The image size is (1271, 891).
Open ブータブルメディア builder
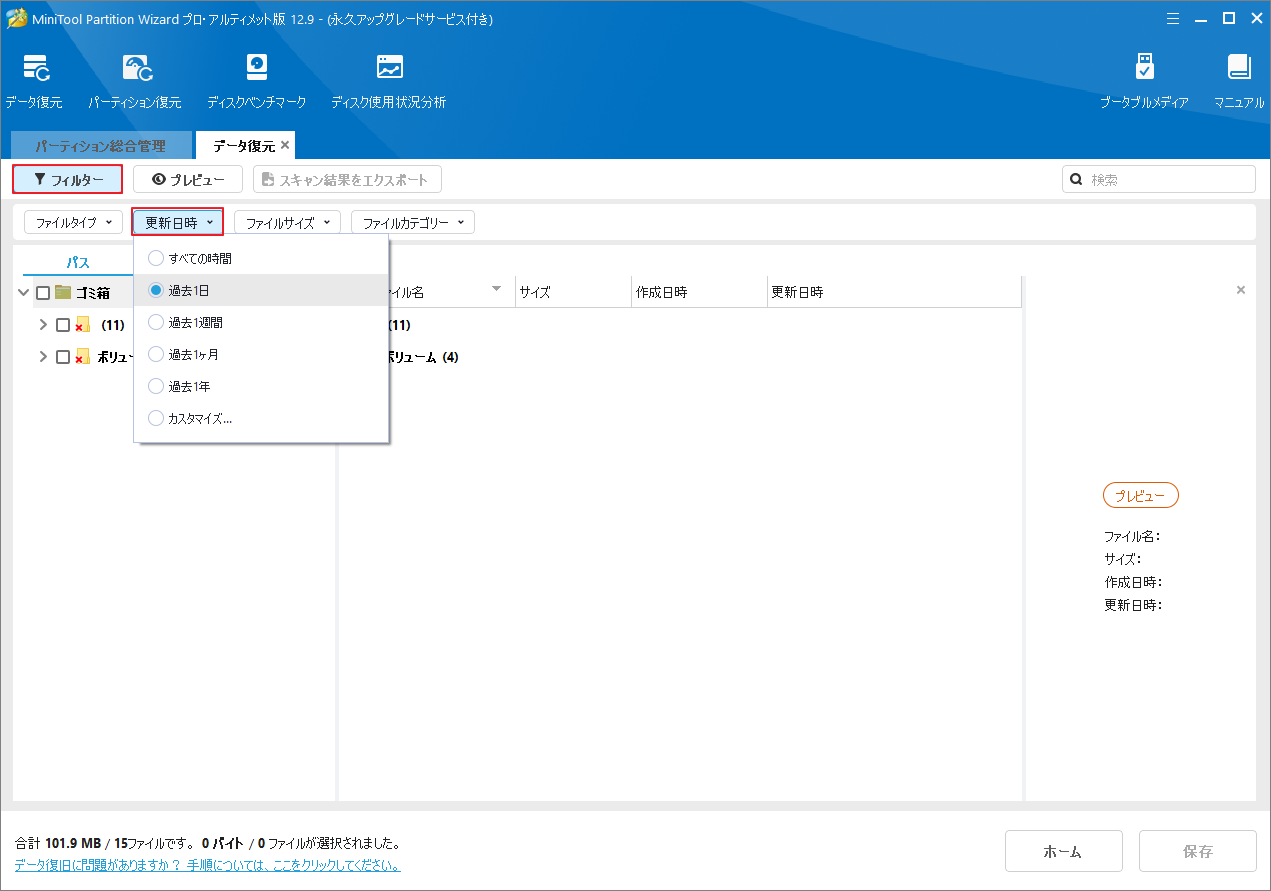1144,81
